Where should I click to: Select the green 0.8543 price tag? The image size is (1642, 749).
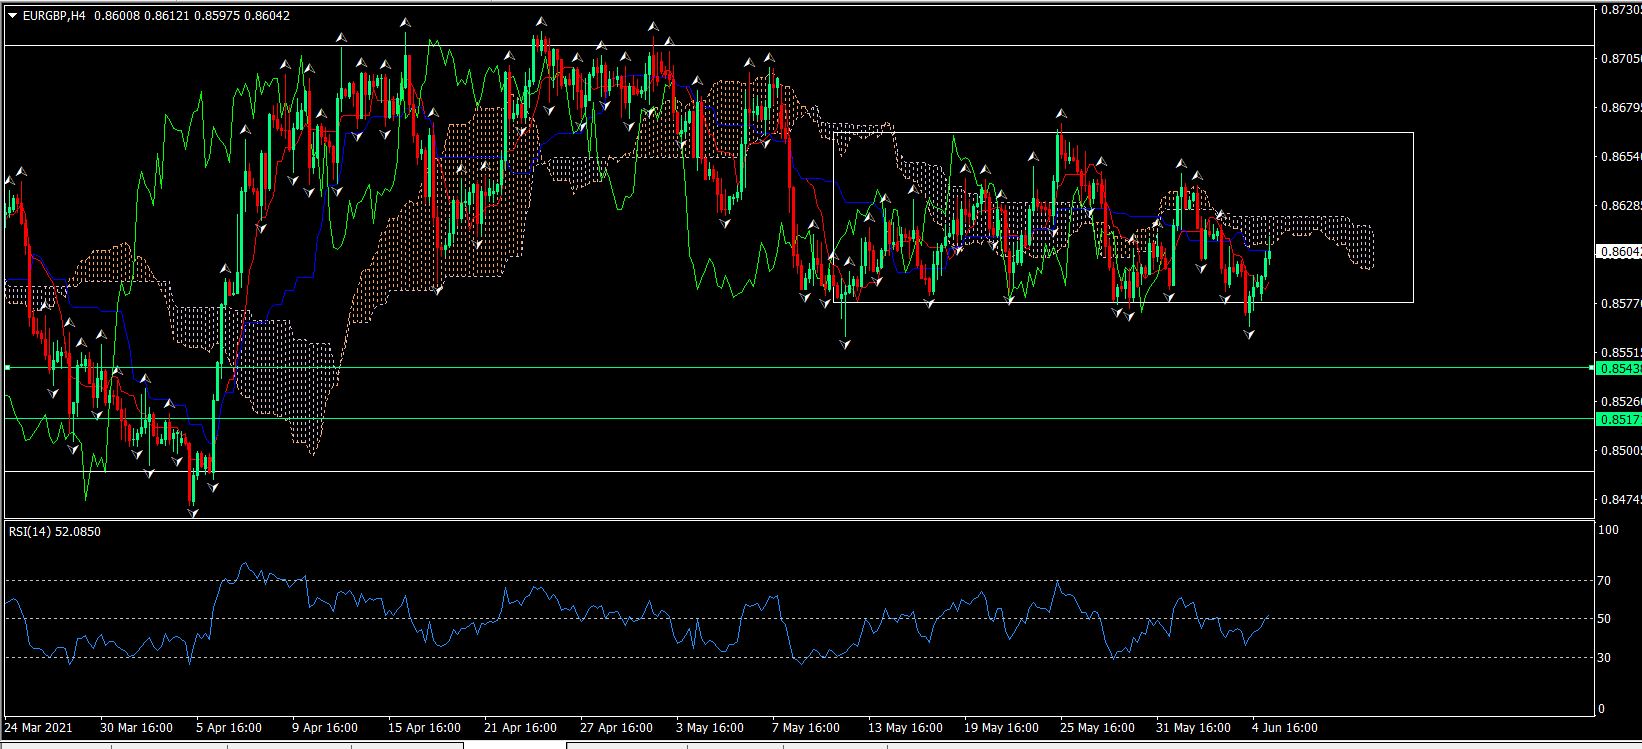1620,368
